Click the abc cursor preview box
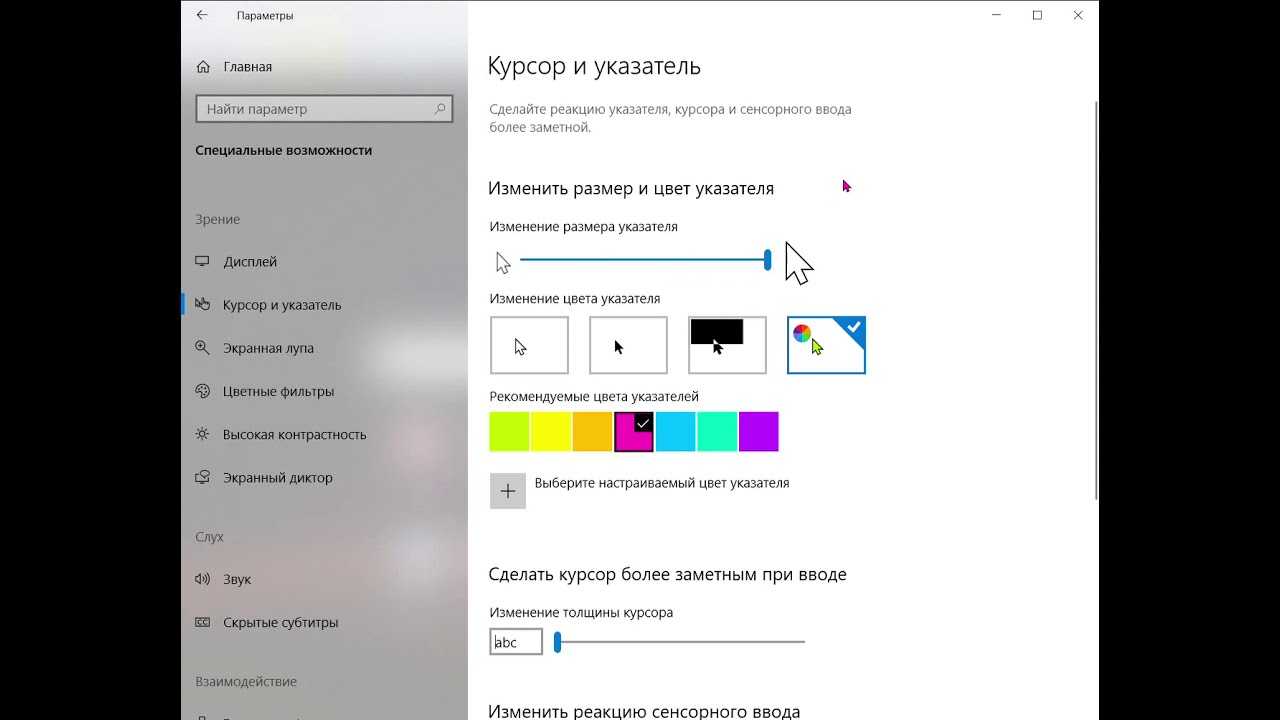 pos(516,642)
